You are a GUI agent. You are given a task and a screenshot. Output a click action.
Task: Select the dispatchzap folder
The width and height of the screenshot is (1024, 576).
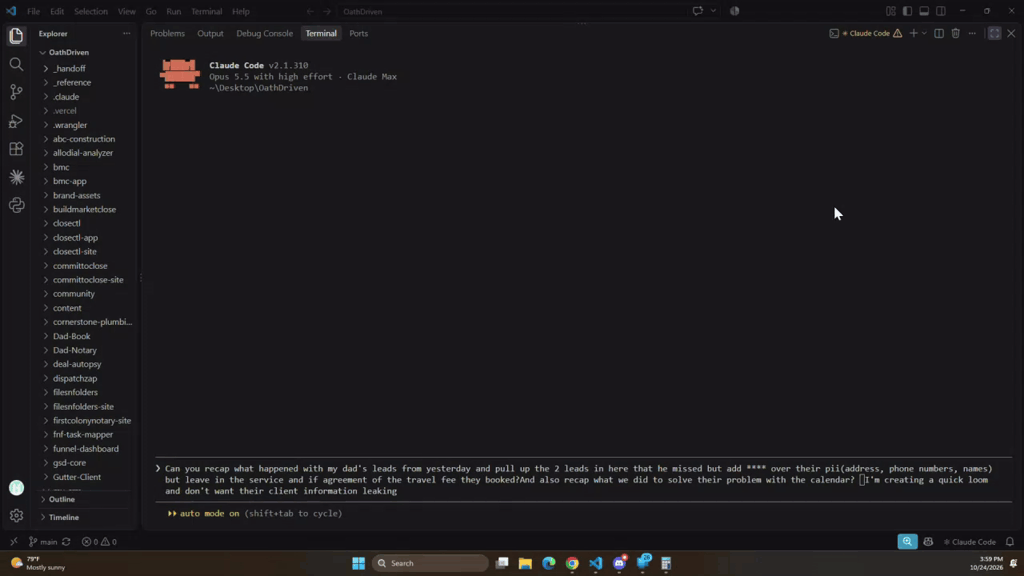[x=75, y=378]
